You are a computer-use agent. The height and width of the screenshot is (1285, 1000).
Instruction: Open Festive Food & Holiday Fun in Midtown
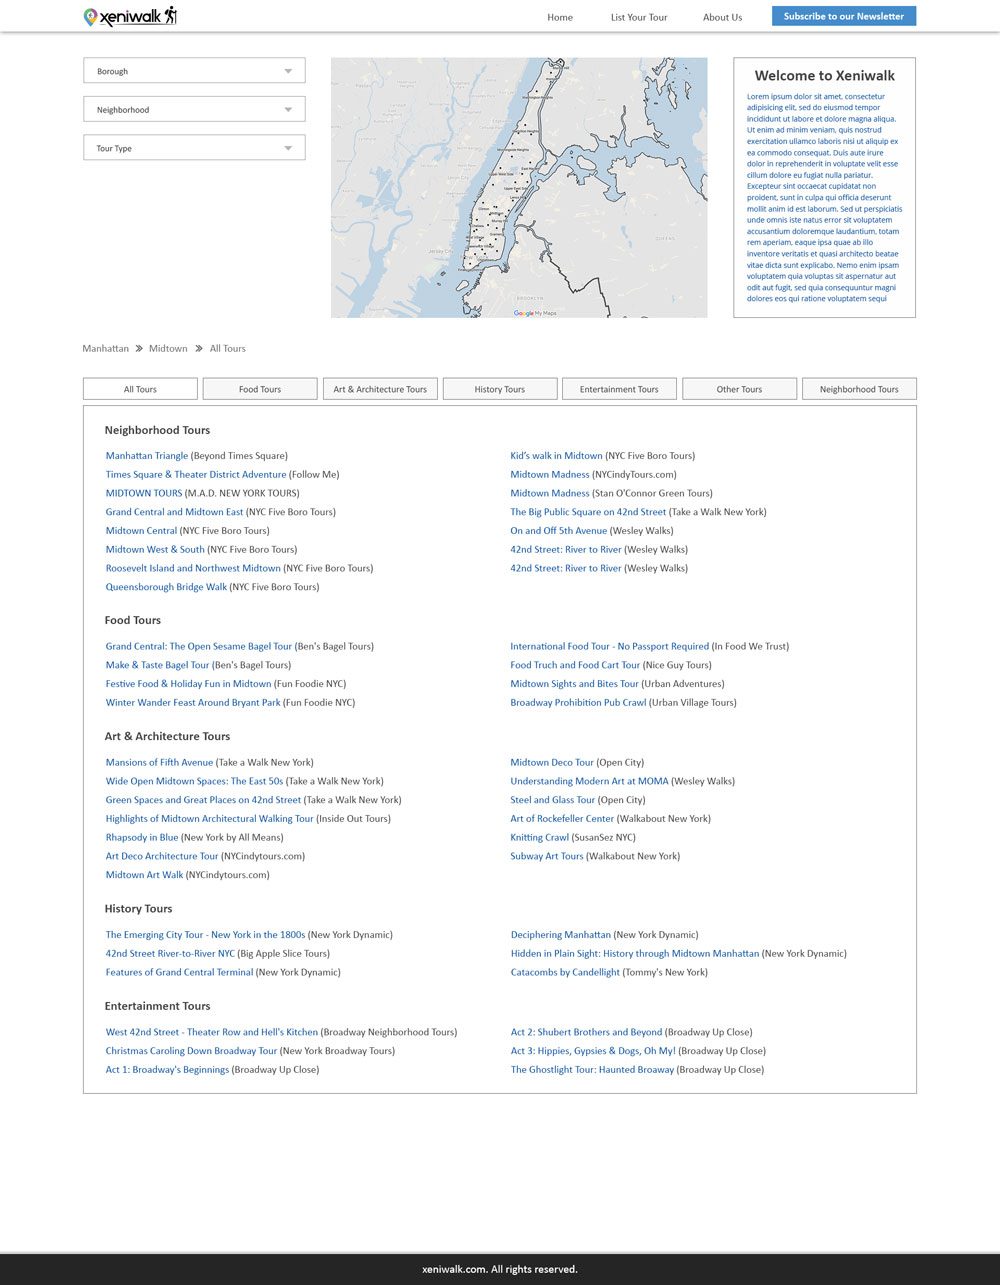[x=189, y=684]
